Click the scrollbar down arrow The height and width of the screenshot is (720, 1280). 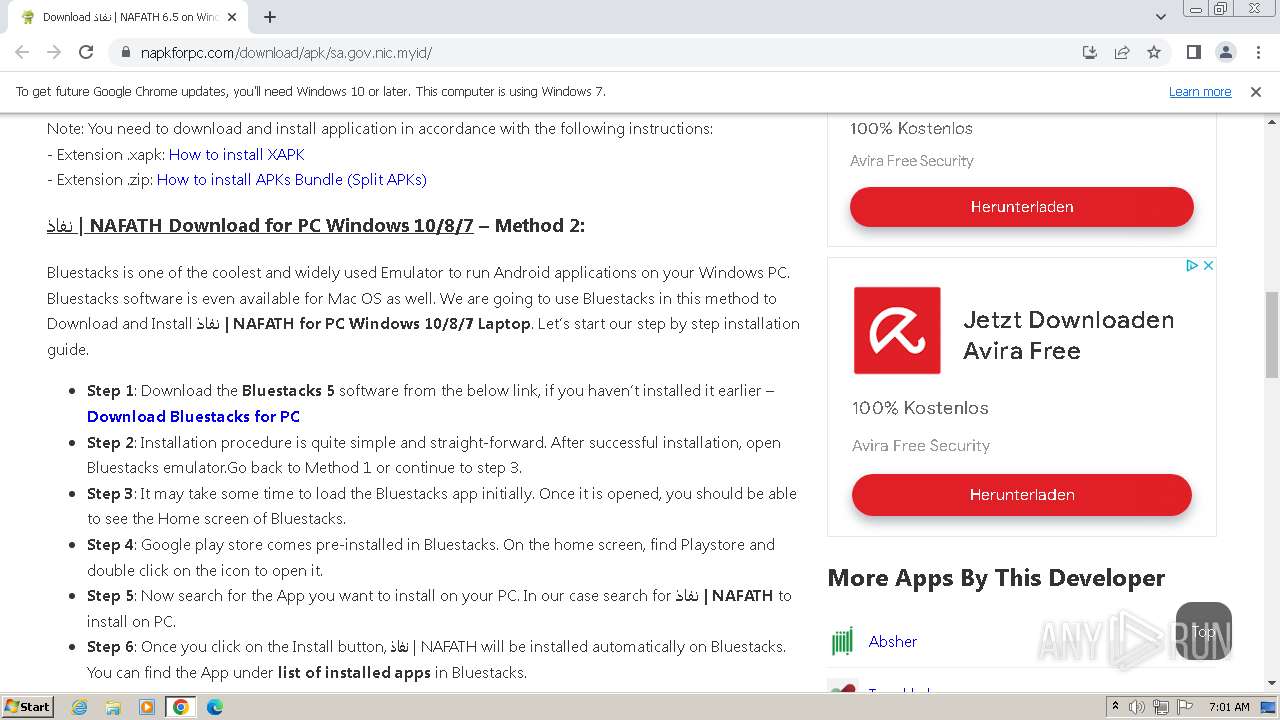1272,684
